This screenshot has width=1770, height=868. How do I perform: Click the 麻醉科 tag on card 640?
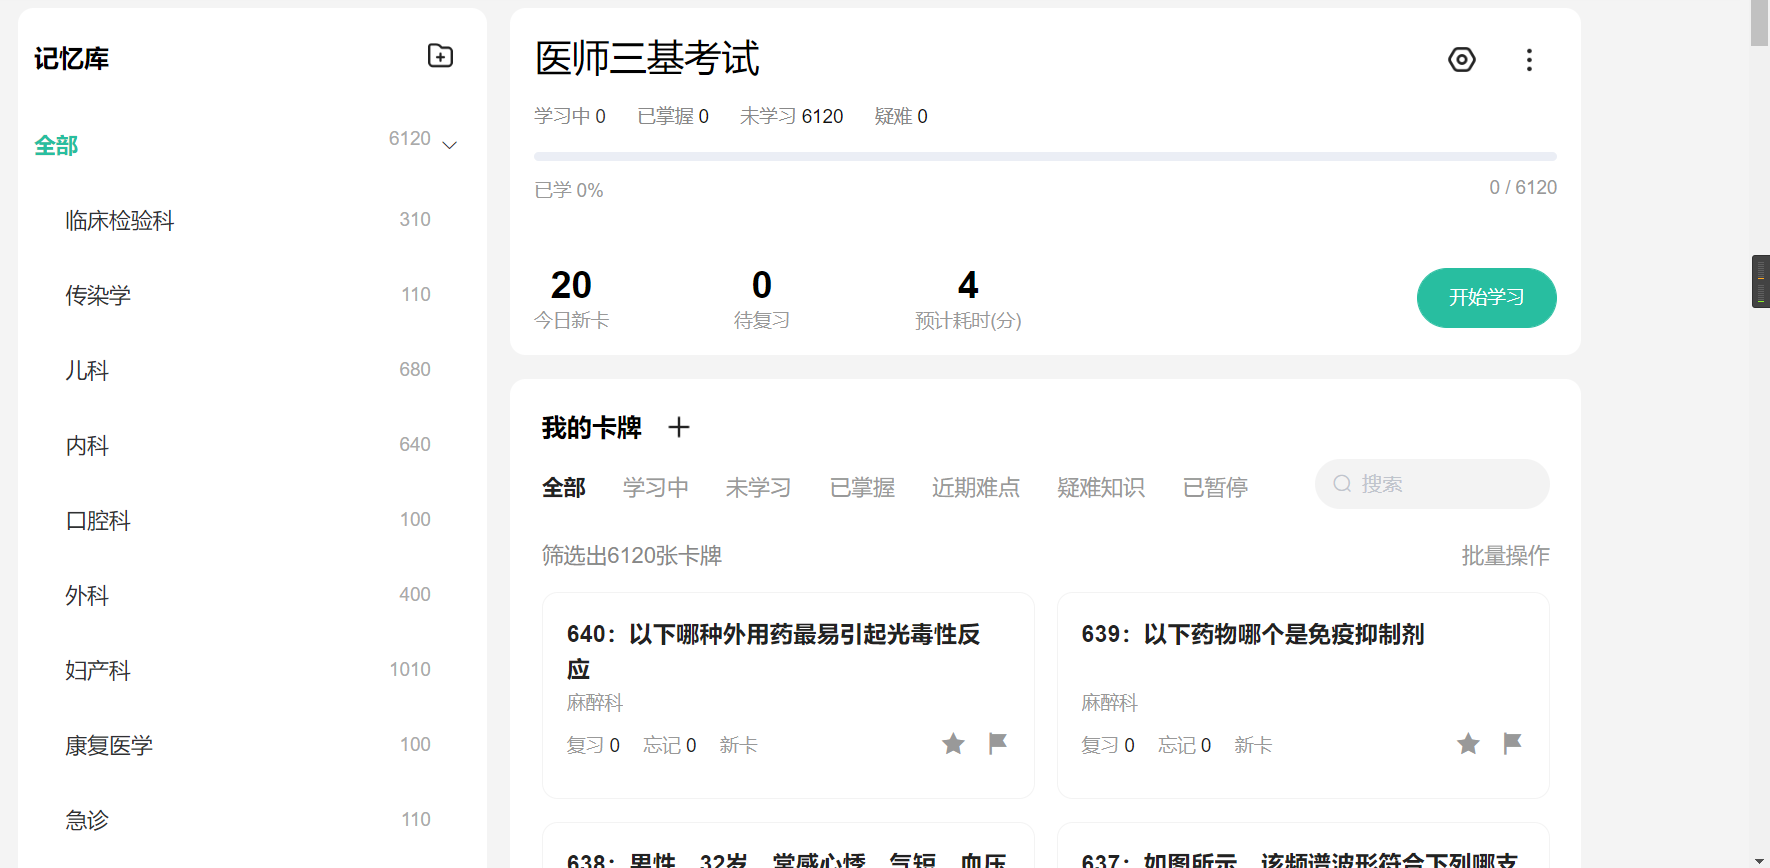tap(595, 703)
